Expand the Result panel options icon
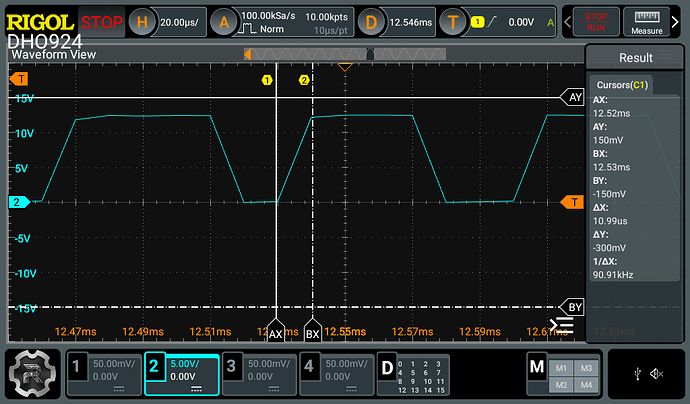The width and height of the screenshot is (690, 404). click(x=663, y=58)
